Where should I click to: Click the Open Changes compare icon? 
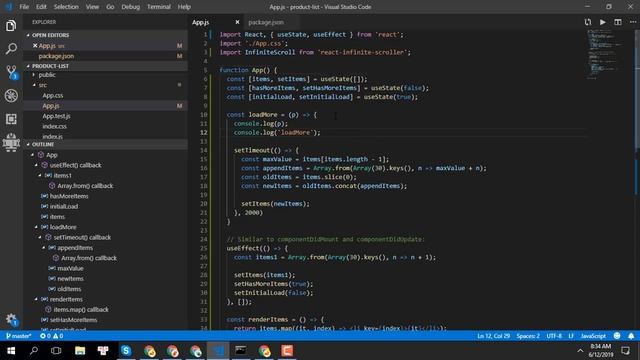click(587, 22)
